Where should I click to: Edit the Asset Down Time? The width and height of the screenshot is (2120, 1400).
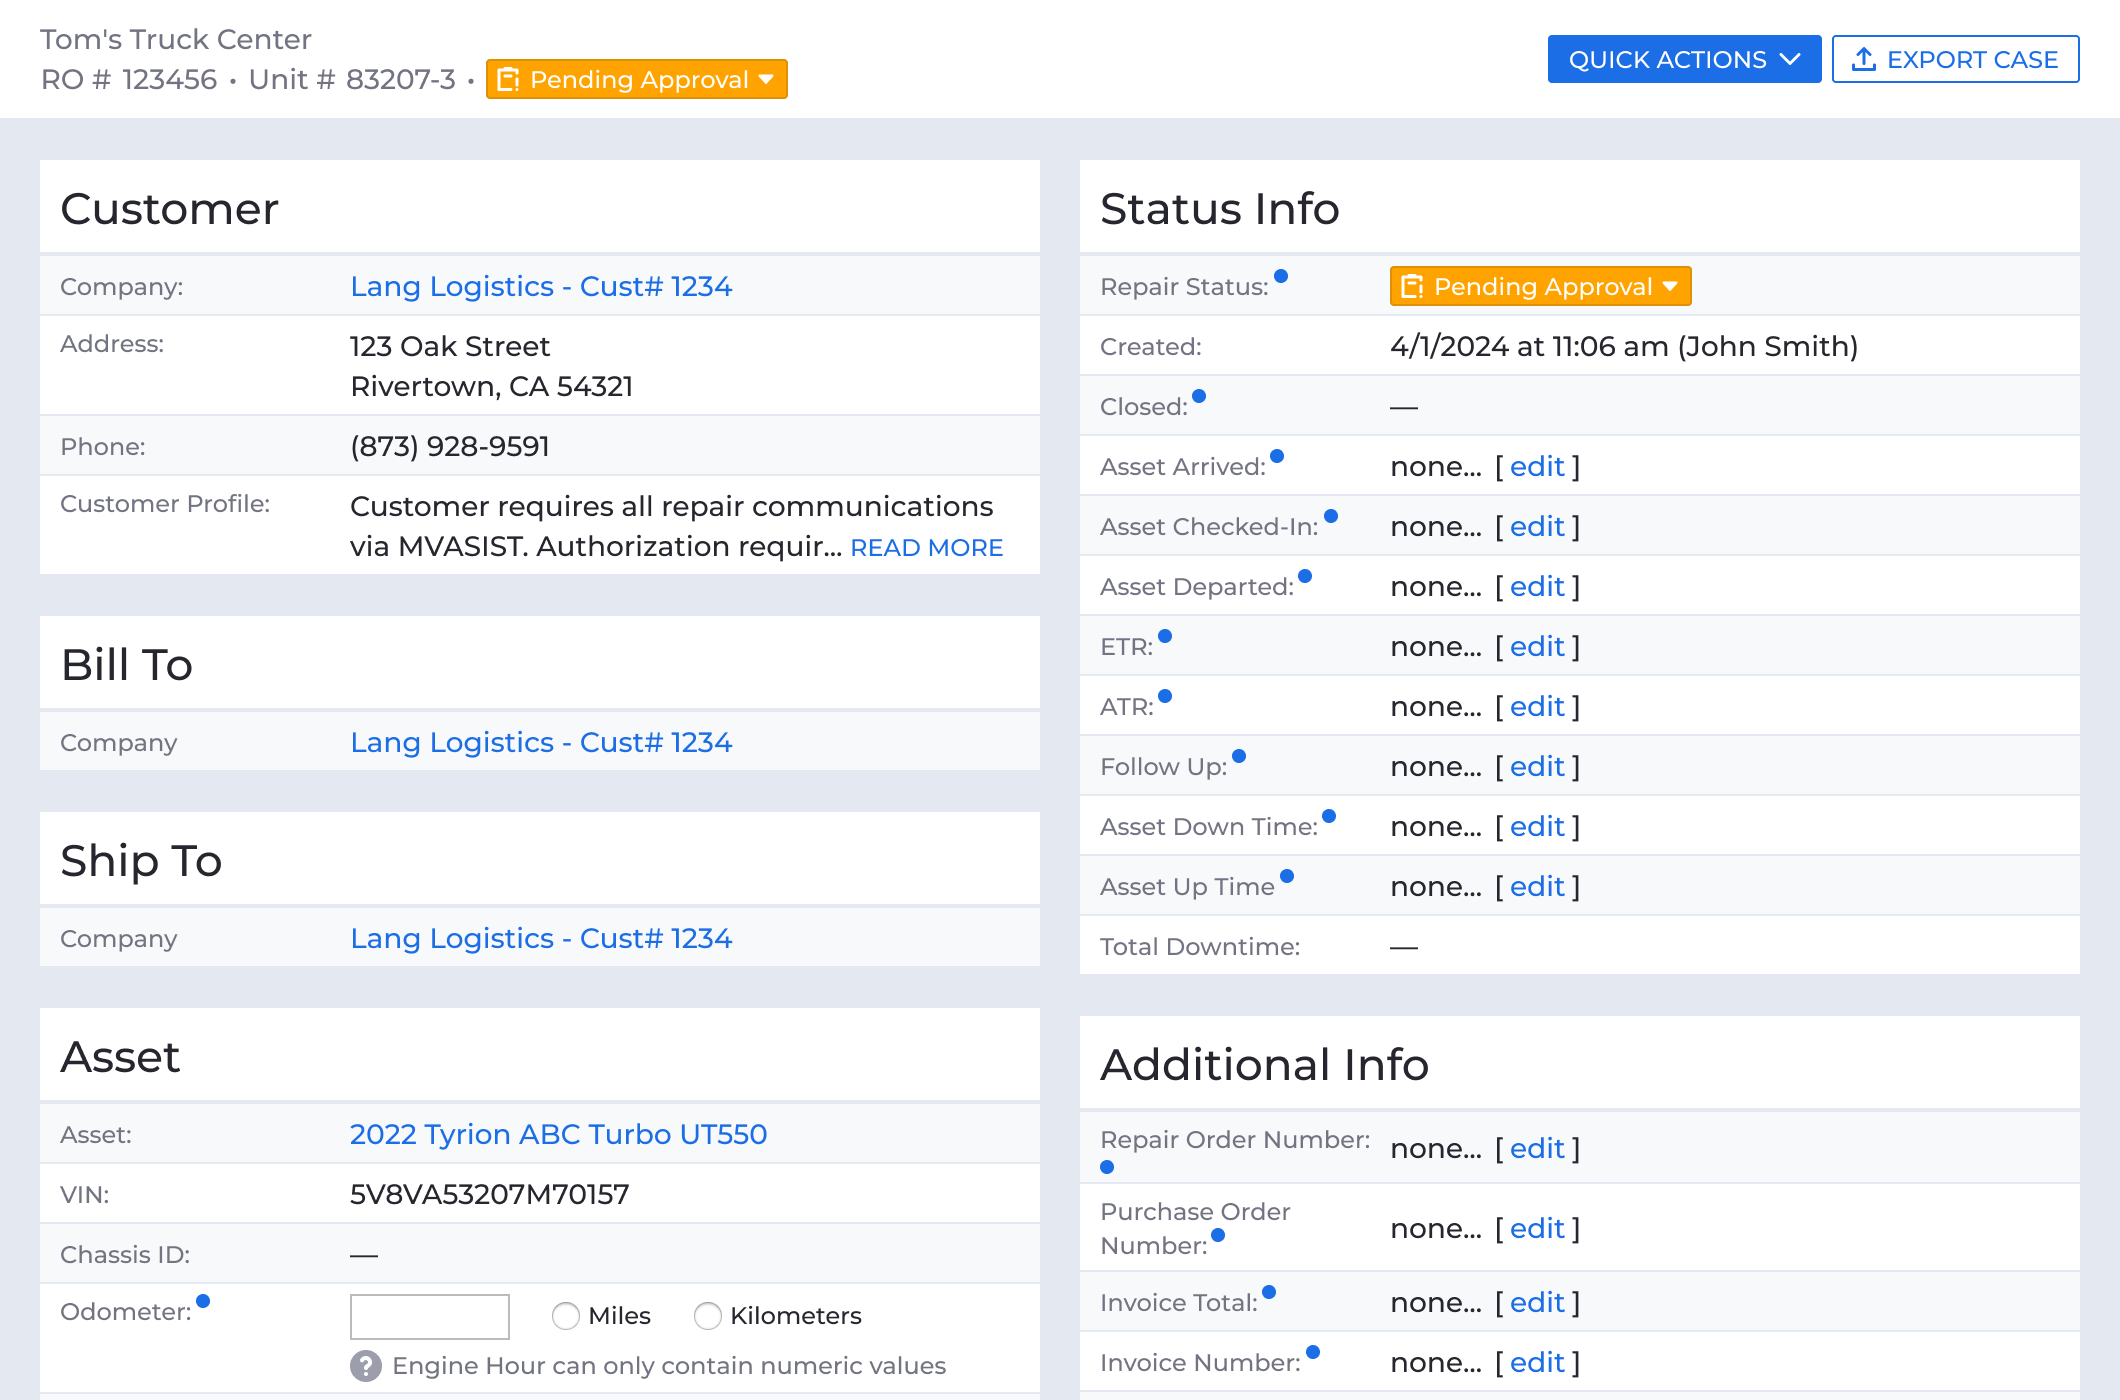point(1537,826)
